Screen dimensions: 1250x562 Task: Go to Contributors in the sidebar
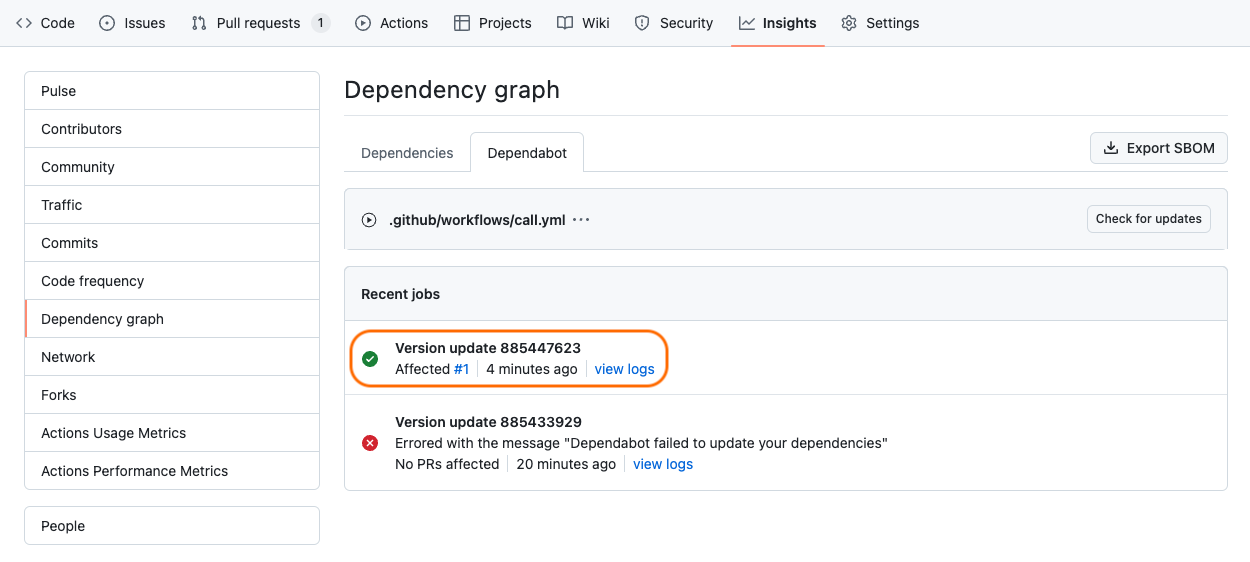81,129
